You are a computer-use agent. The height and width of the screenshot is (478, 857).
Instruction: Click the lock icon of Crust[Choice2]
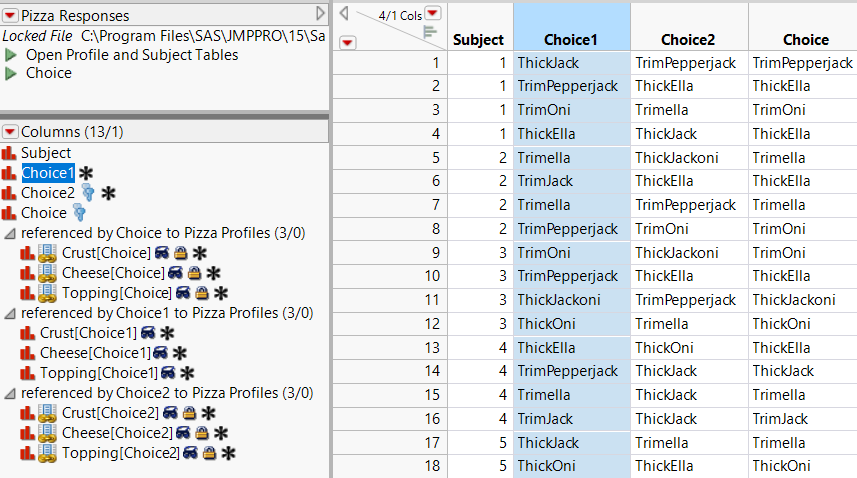(189, 412)
